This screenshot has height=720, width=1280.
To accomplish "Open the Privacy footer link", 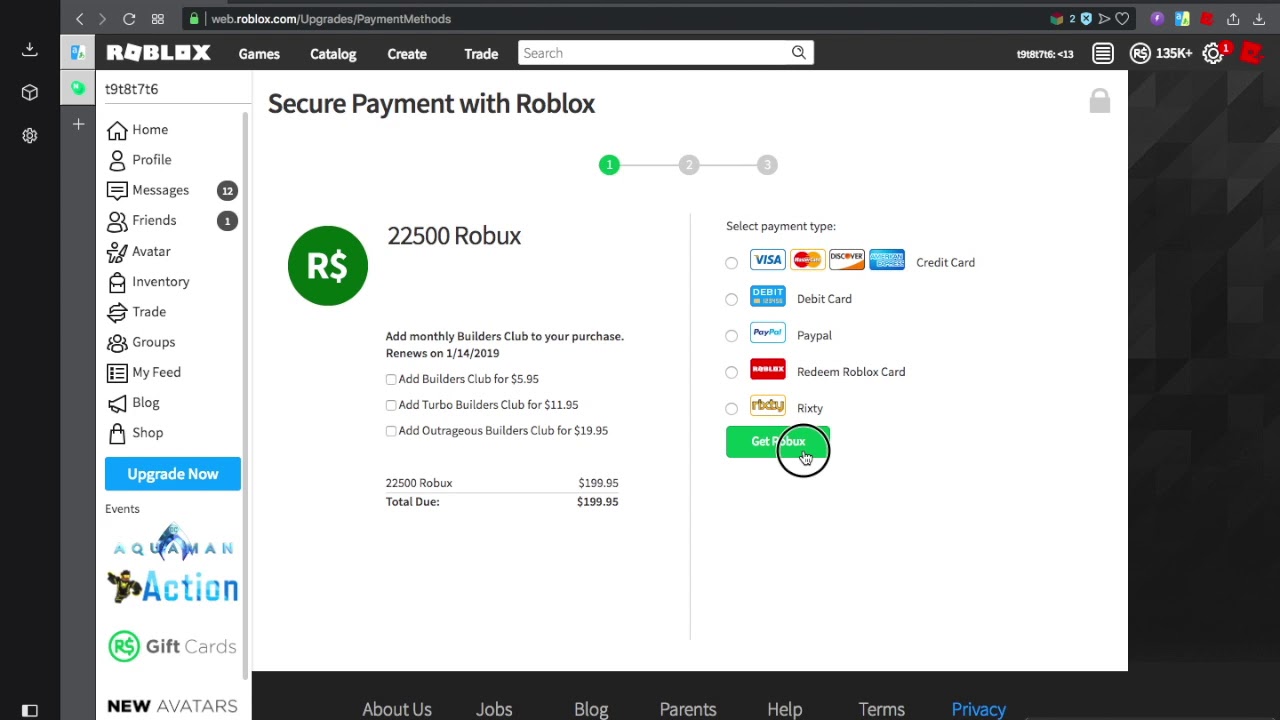I will click(978, 709).
